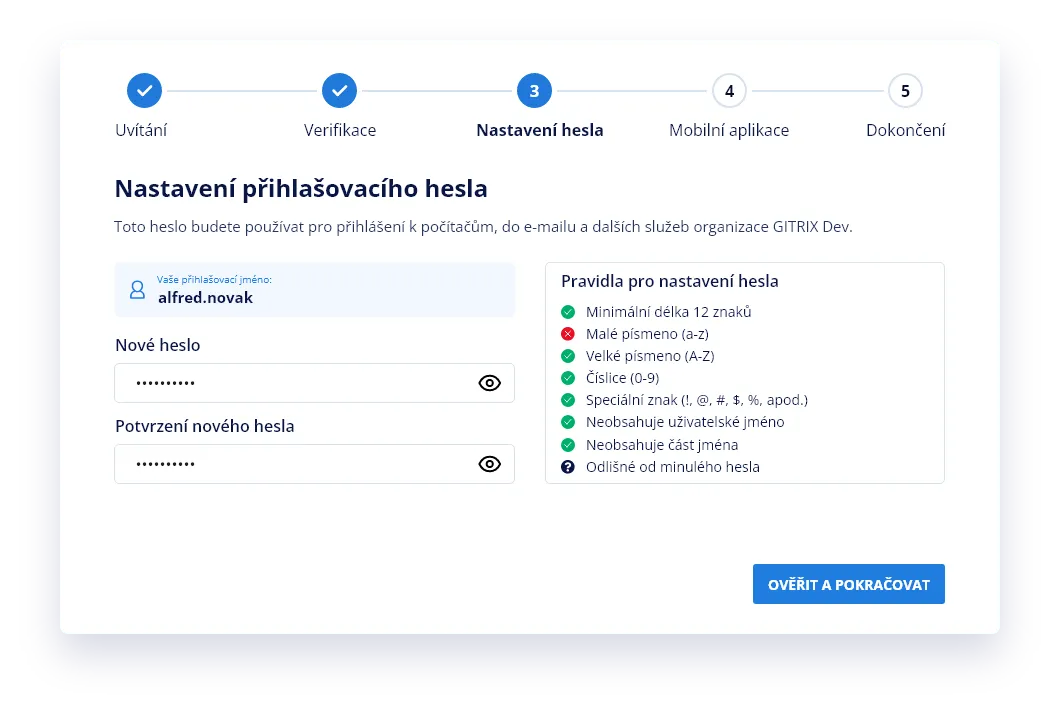
Task: Click the Pravidla pro nastavení hesla title
Action: (670, 281)
